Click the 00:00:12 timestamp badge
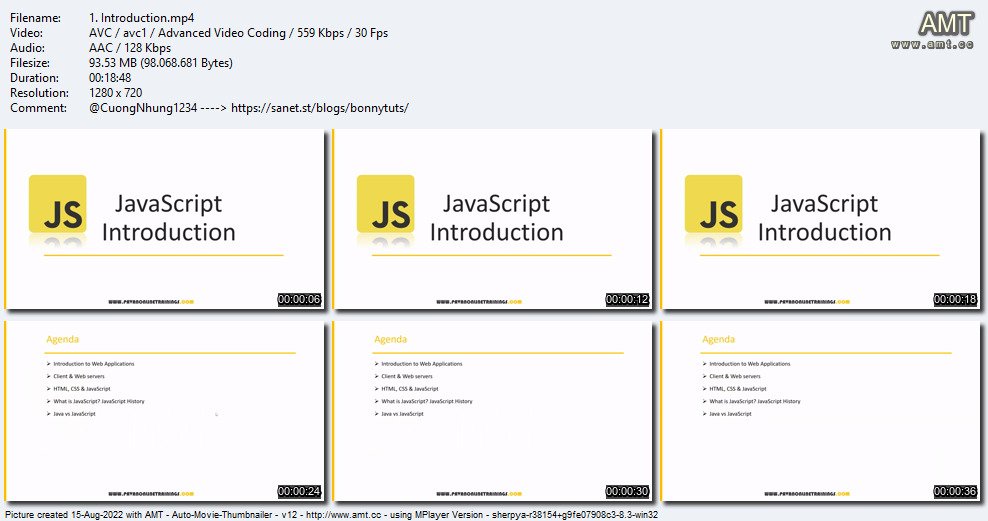 [628, 299]
